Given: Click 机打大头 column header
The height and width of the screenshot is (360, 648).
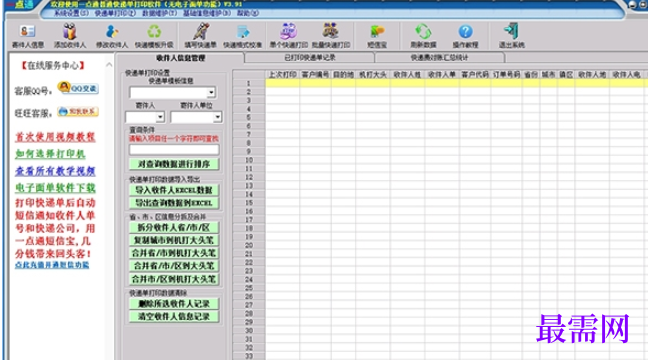Looking at the screenshot, I should click(x=373, y=75).
